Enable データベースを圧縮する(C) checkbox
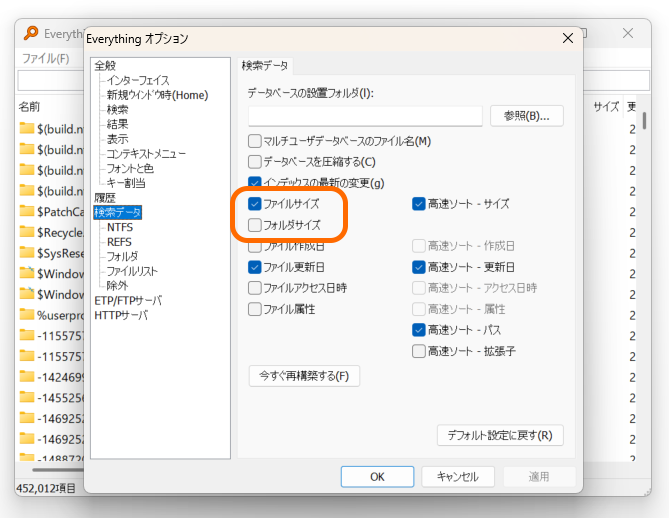Viewport: 669px width, 518px height. (255, 162)
